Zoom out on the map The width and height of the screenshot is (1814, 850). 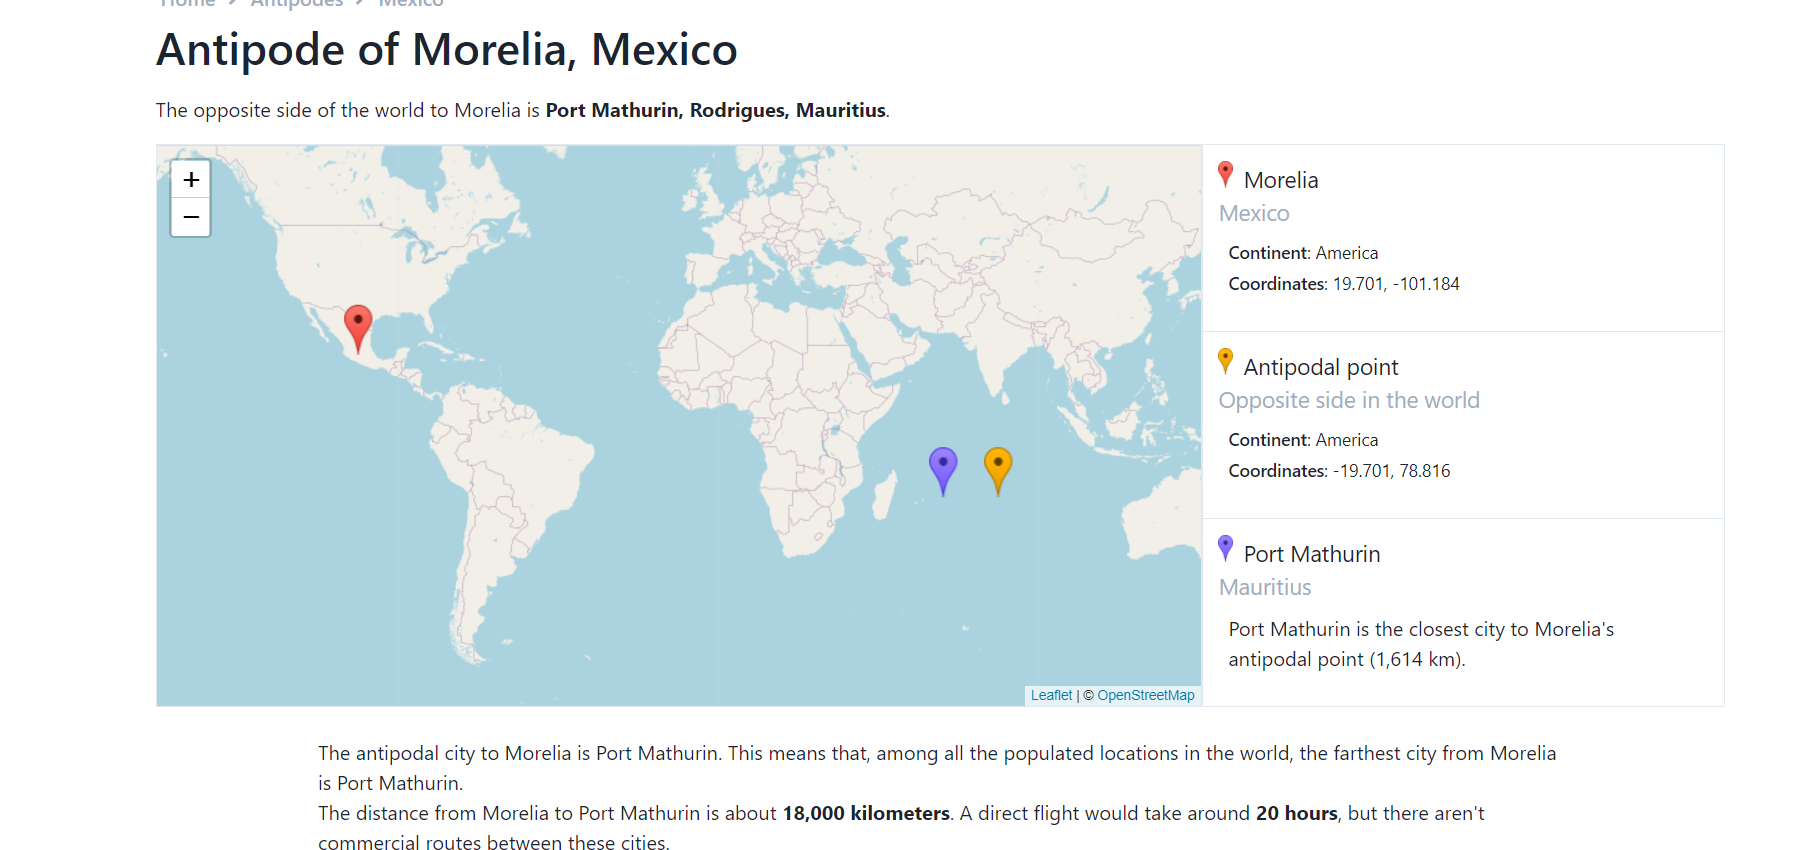click(x=191, y=217)
